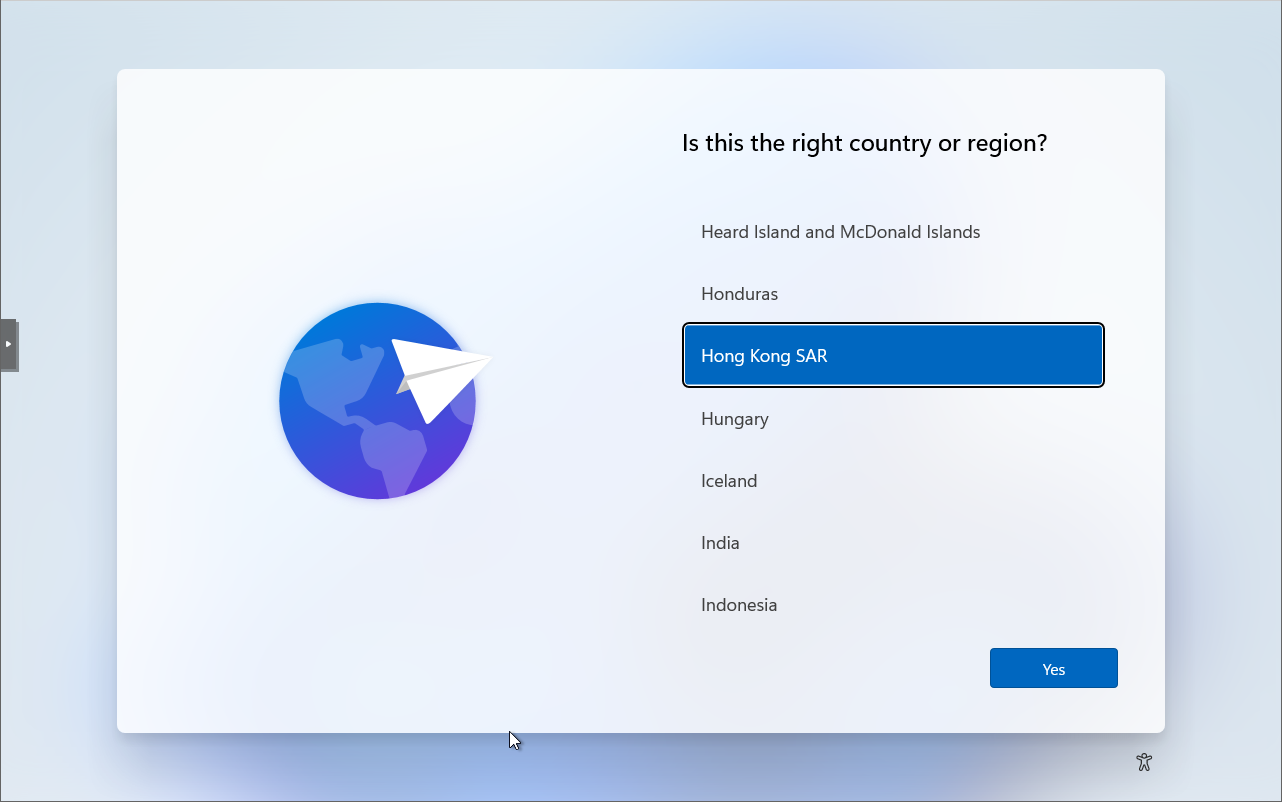Select Heard Island and McDonald Islands
This screenshot has height=802, width=1282.
840,232
